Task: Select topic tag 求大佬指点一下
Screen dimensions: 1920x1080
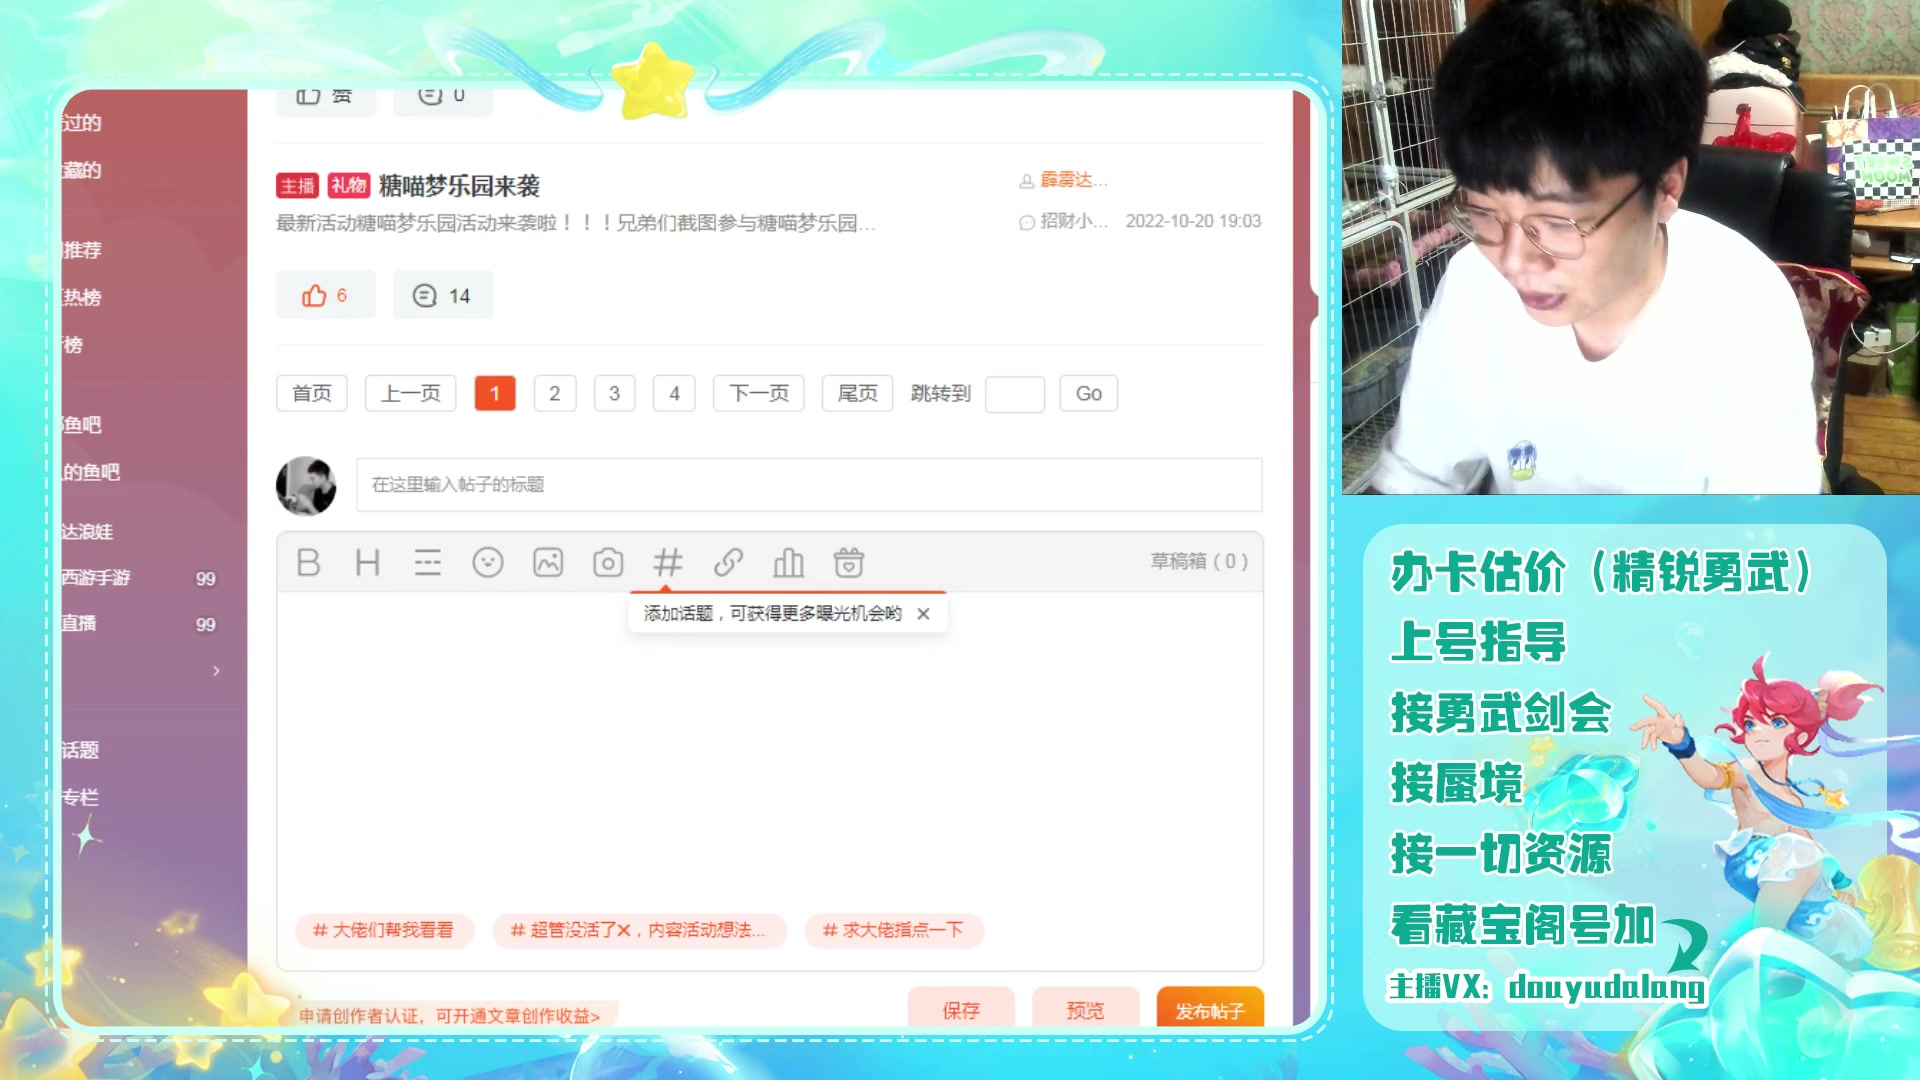Action: (x=894, y=930)
